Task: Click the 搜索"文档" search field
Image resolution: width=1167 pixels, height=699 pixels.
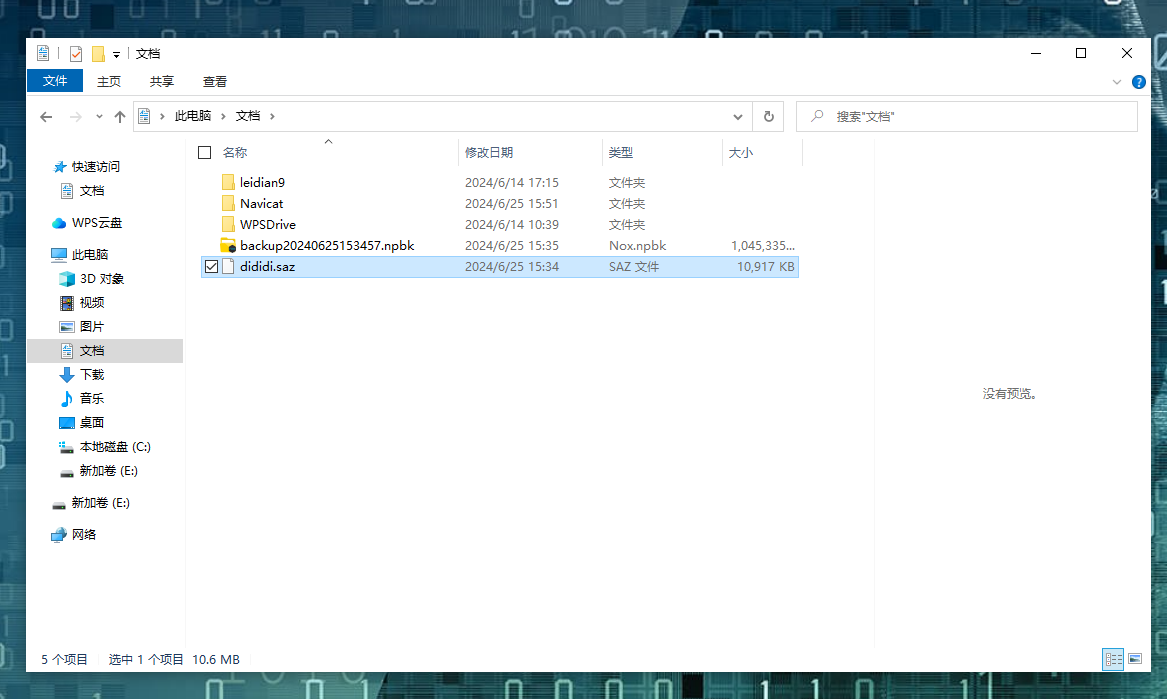Action: (x=975, y=116)
